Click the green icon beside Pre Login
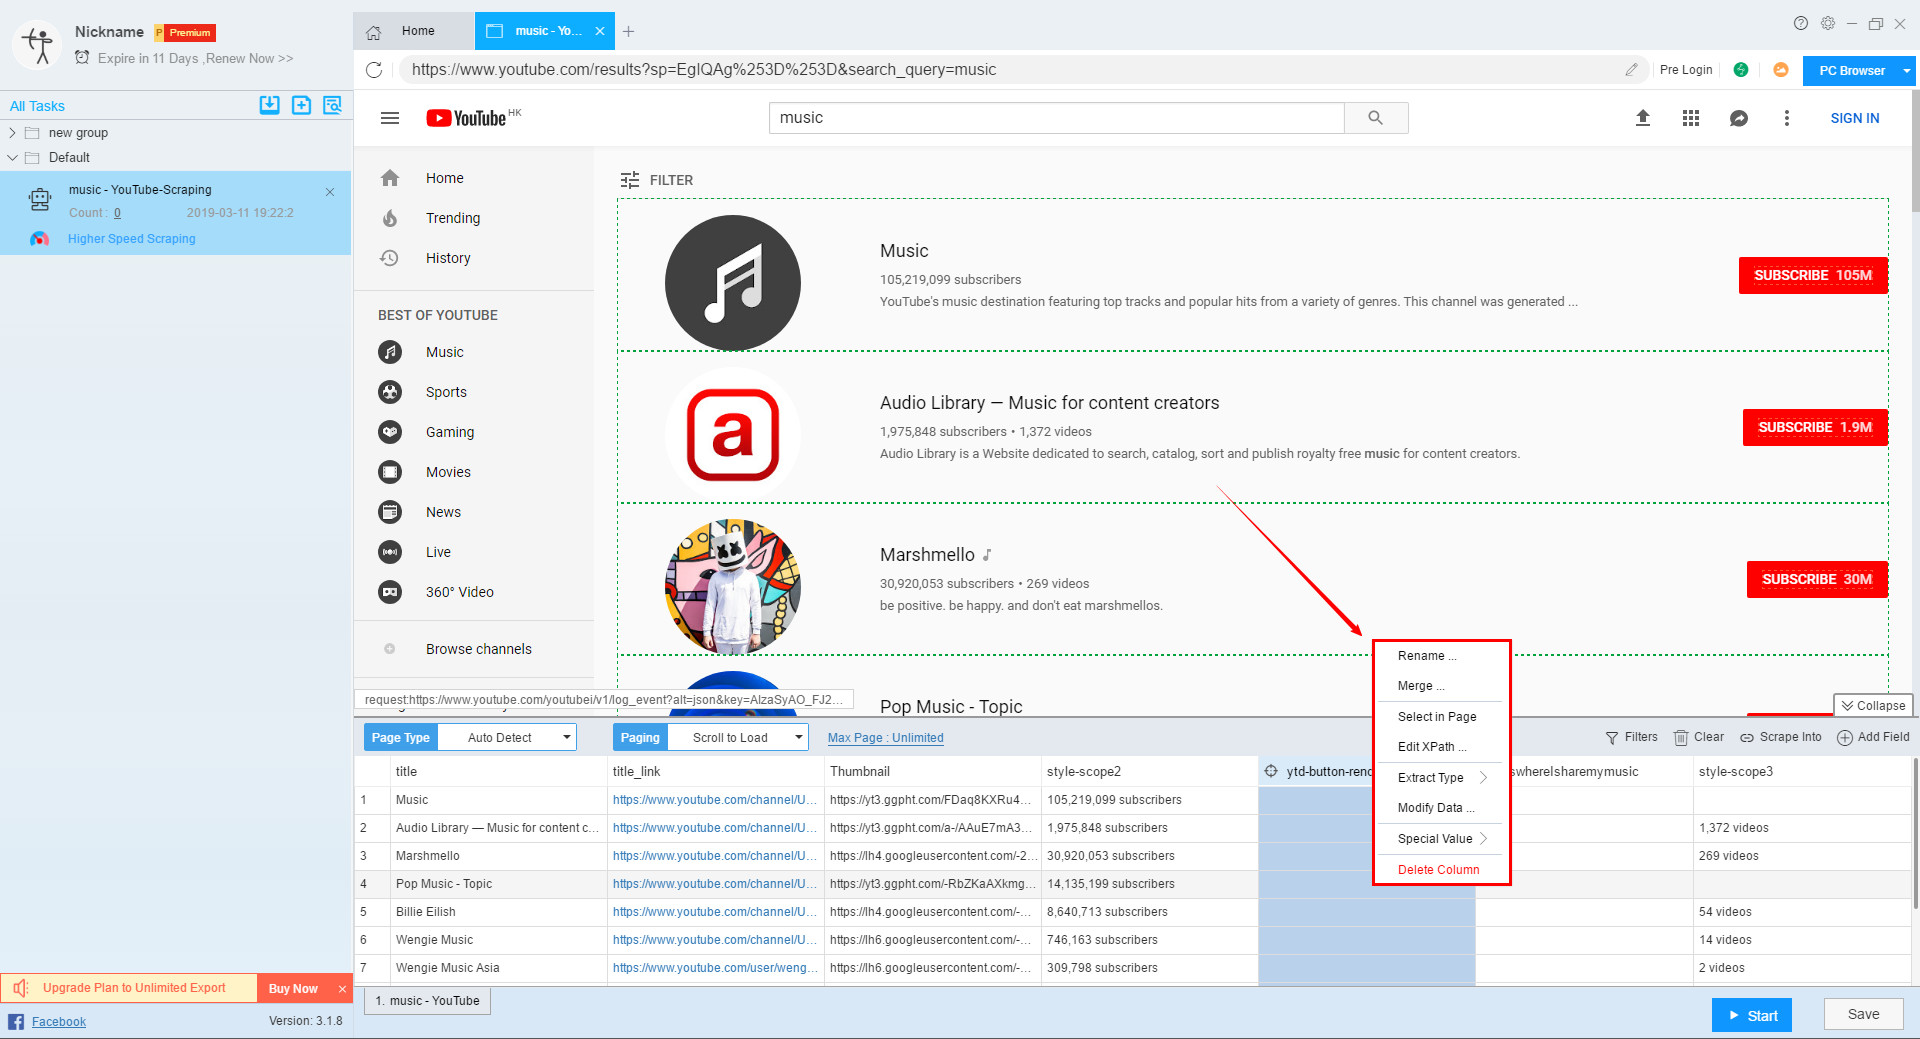The height and width of the screenshot is (1039, 1920). (1741, 70)
